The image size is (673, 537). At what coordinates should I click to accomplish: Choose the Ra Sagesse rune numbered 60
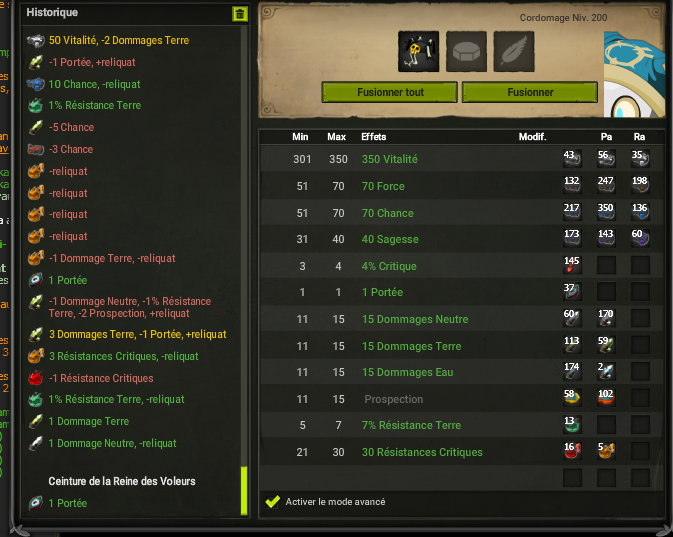pos(640,238)
